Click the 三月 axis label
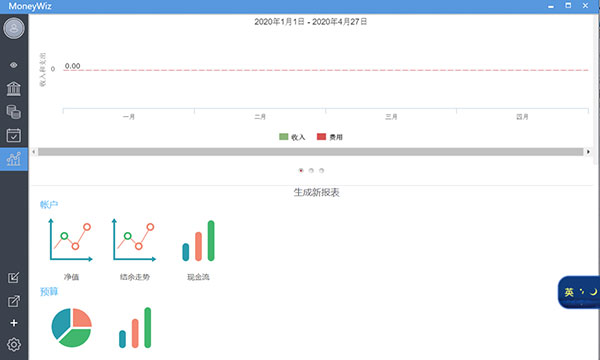 click(391, 117)
